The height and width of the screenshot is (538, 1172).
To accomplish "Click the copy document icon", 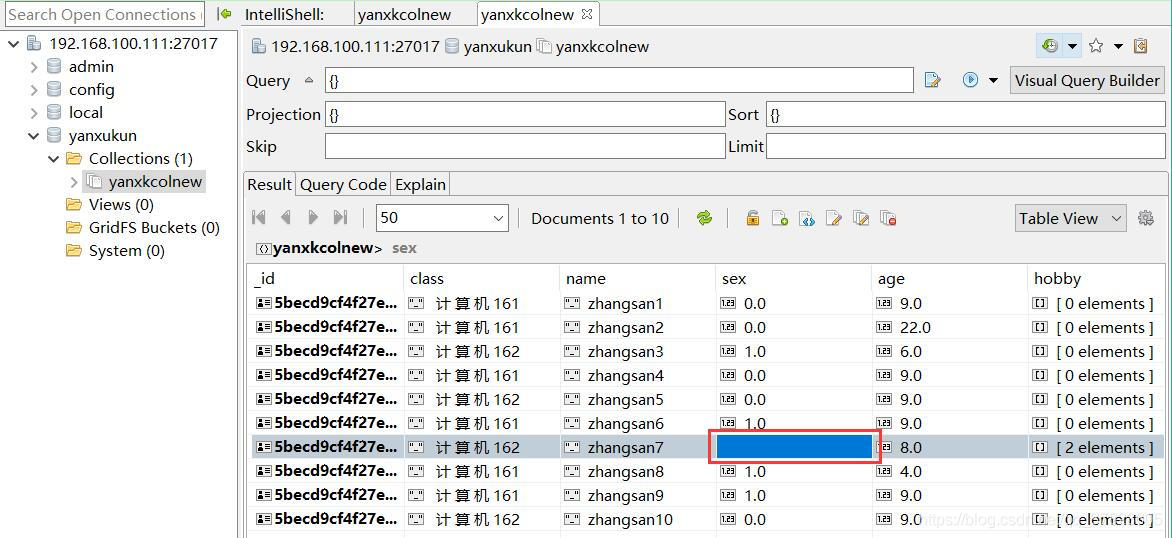I will (861, 218).
